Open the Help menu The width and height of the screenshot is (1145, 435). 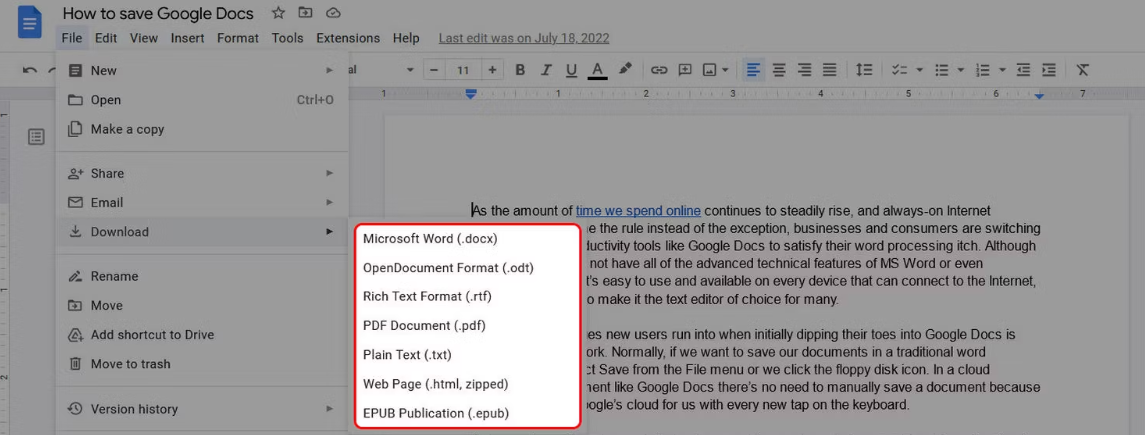[406, 38]
